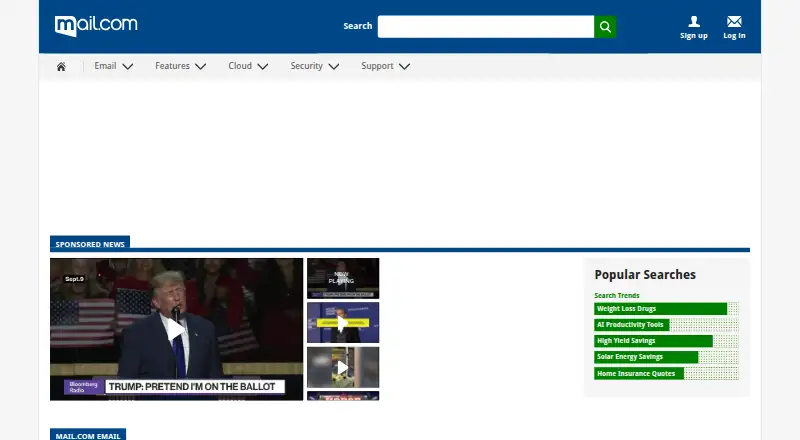This screenshot has height=440, width=800.
Task: Expand the Features dropdown chevron
Action: 201,66
